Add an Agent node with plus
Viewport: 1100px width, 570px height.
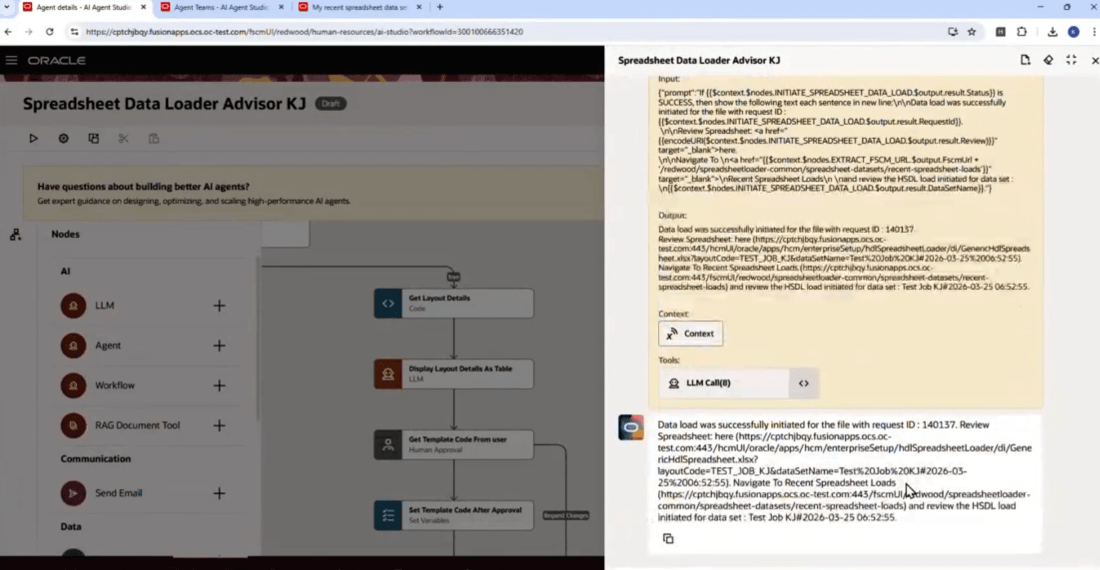(x=220, y=346)
